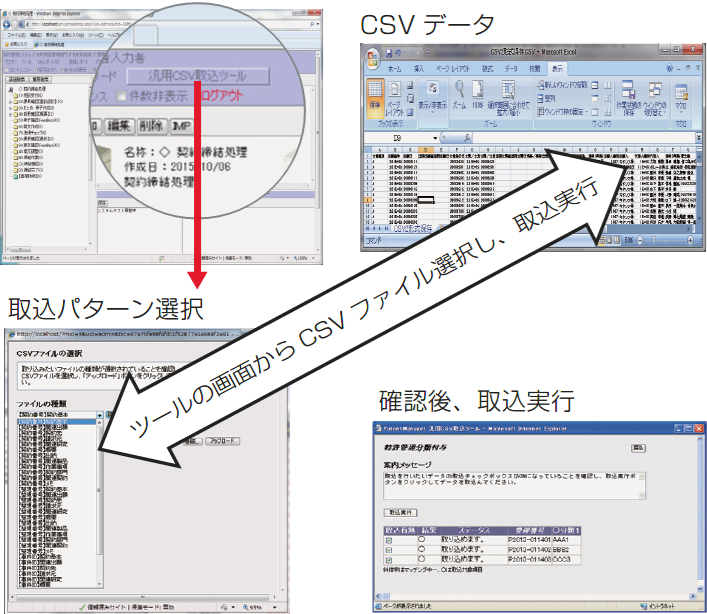This screenshot has height=614, width=707.
Task: Switch to the データ tab in Excel
Action: (x=510, y=69)
